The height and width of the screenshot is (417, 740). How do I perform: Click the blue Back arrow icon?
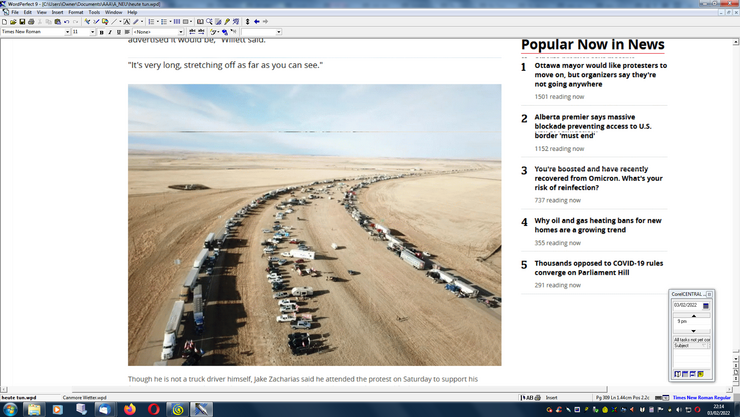[x=256, y=22]
